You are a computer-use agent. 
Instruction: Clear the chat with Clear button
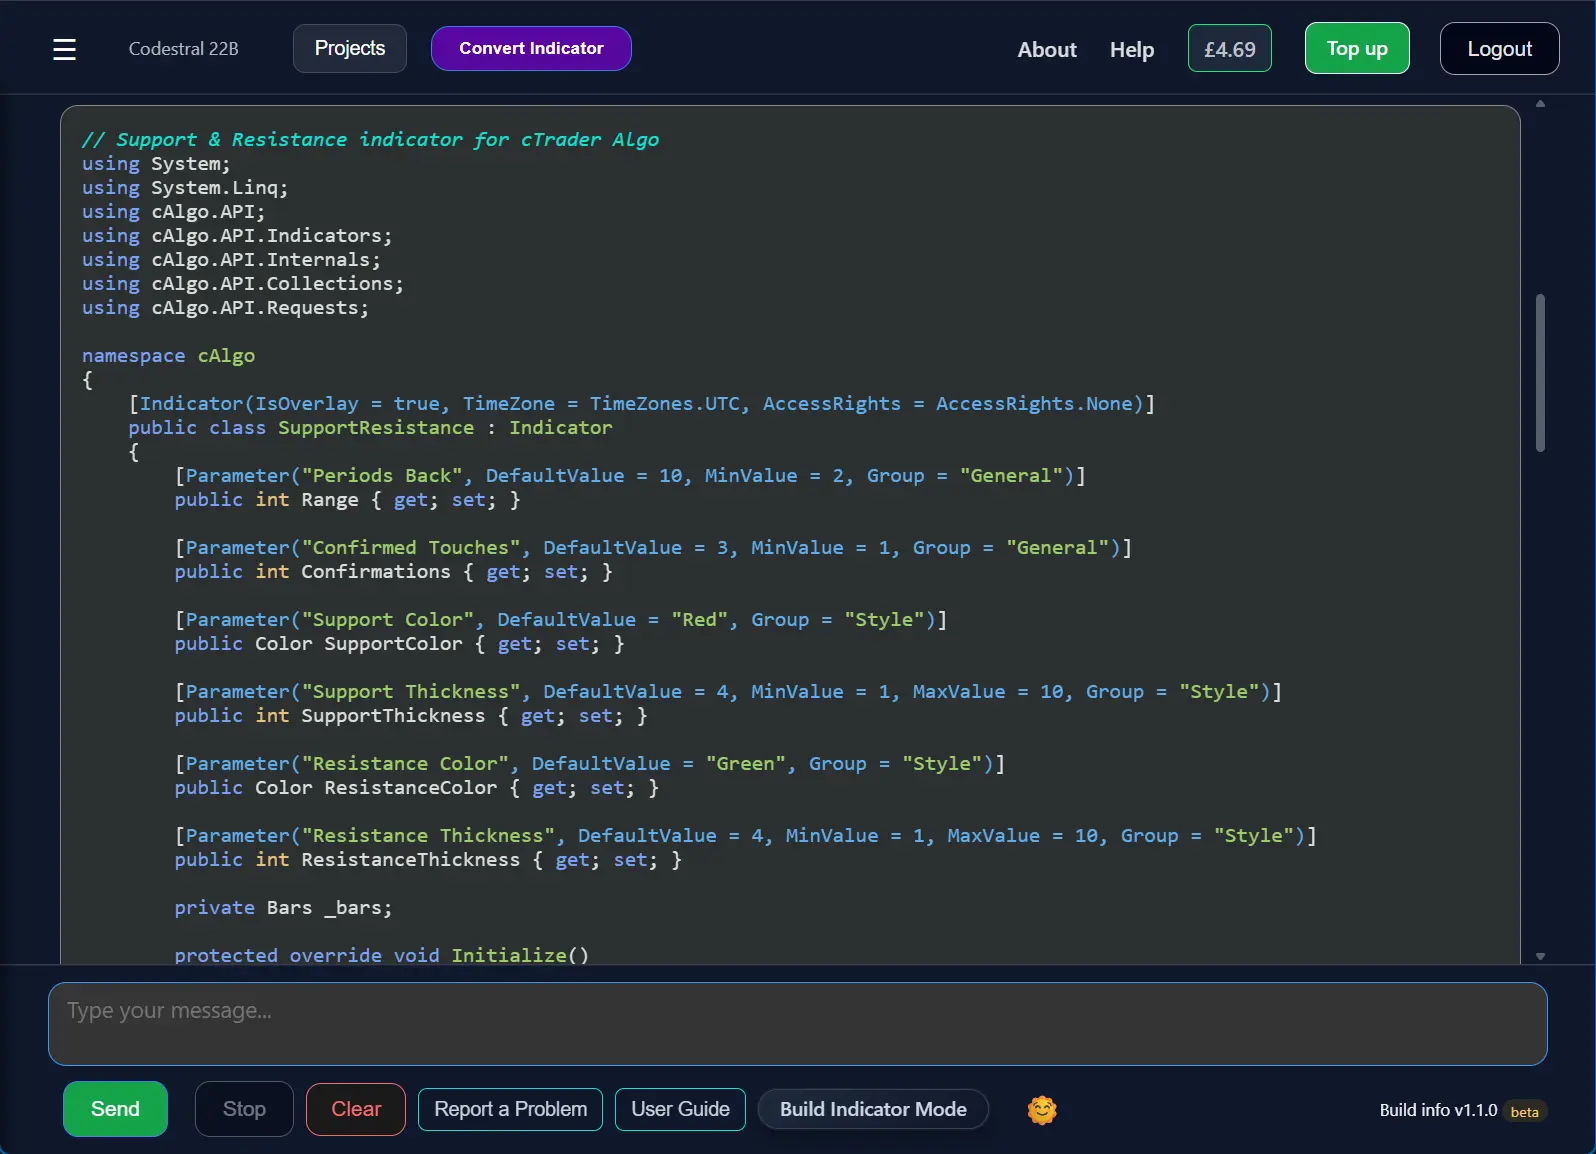[x=355, y=1109]
